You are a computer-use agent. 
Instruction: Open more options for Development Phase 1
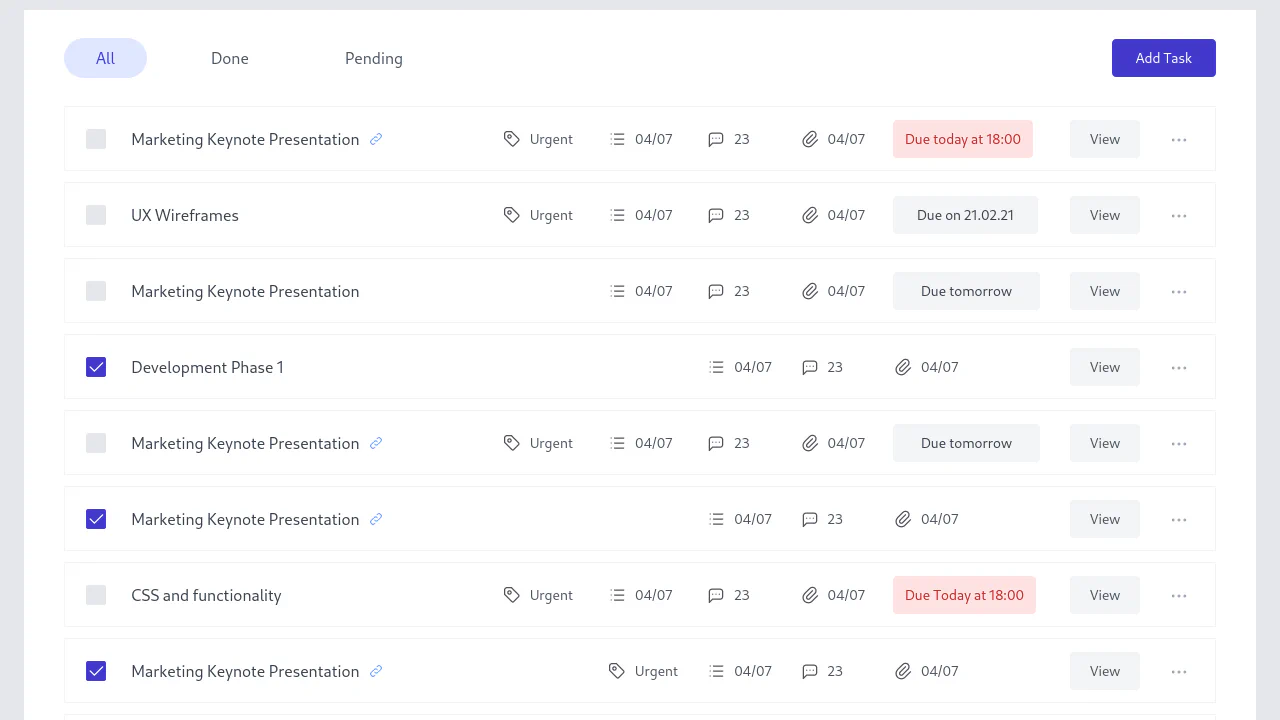(1179, 367)
